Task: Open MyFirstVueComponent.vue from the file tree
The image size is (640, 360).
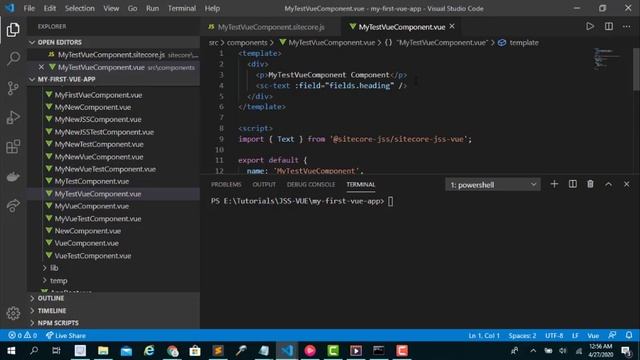Action: pos(98,95)
